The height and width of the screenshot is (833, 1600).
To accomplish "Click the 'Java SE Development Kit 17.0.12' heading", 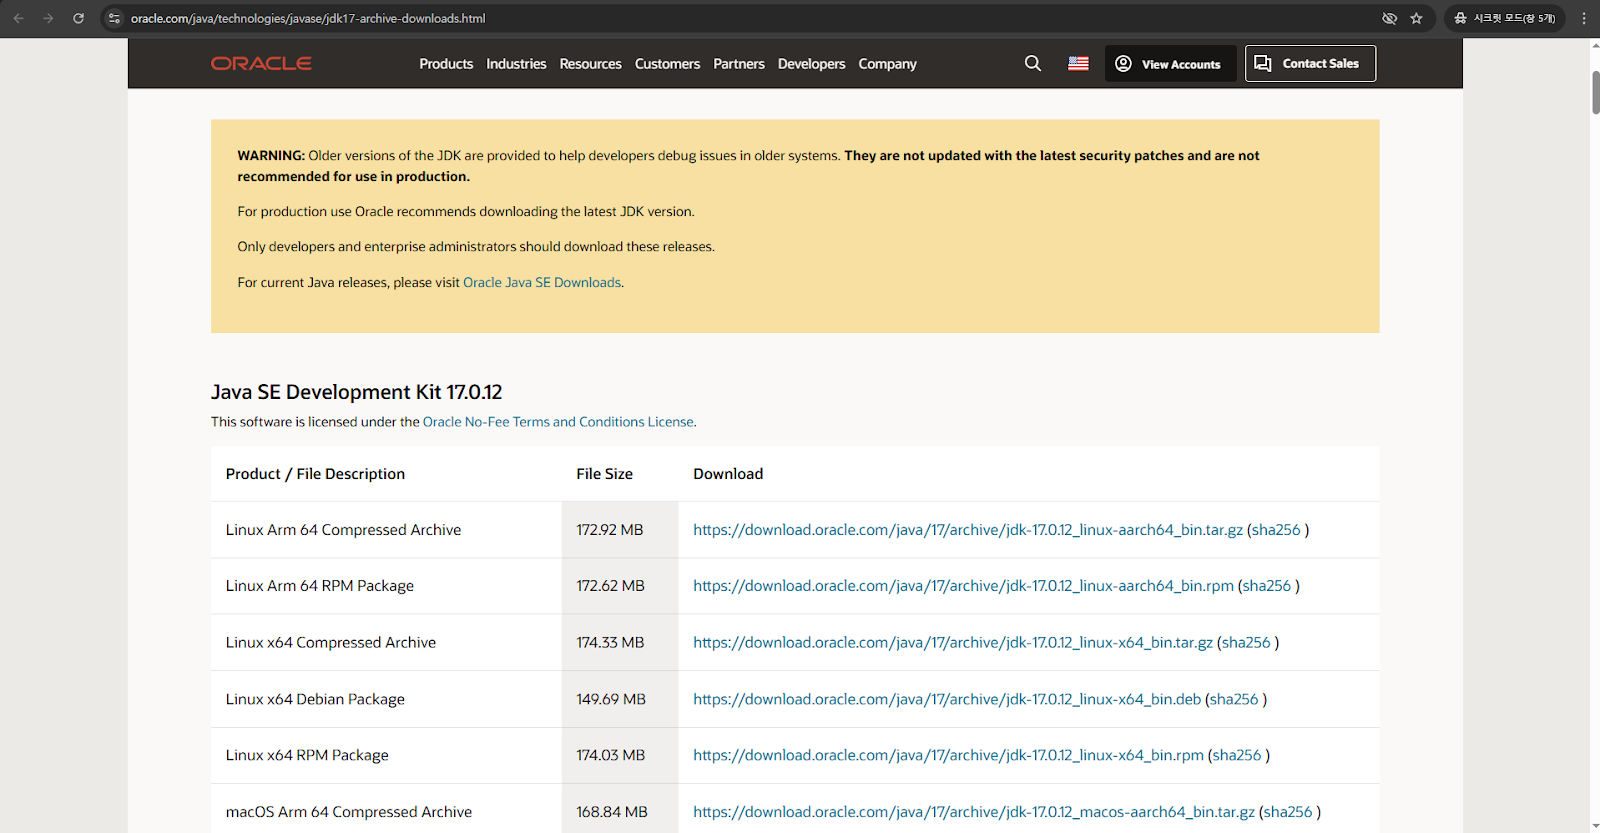I will tap(357, 392).
